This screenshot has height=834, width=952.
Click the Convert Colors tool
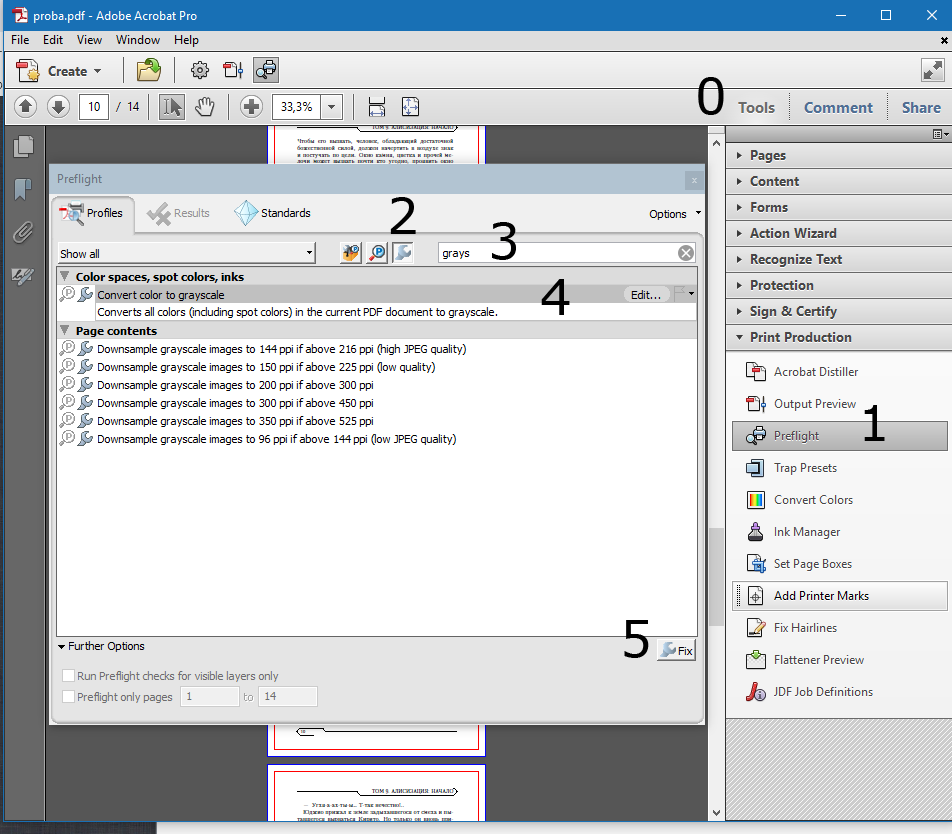click(x=813, y=500)
